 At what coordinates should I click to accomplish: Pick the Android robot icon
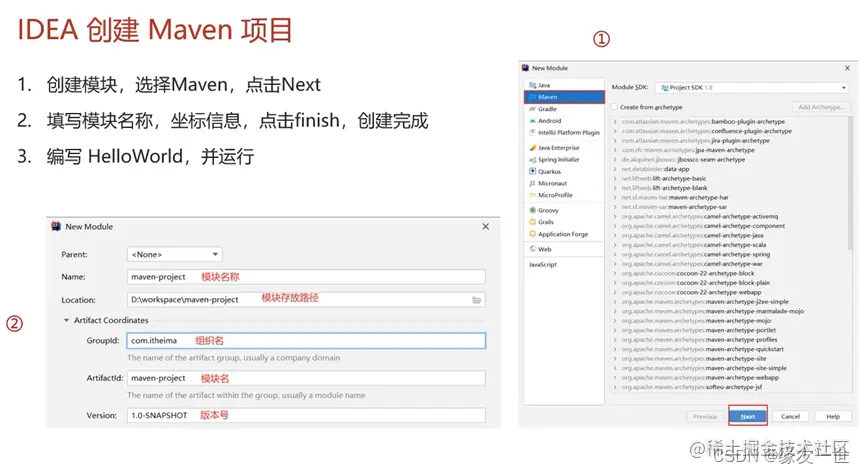point(532,120)
